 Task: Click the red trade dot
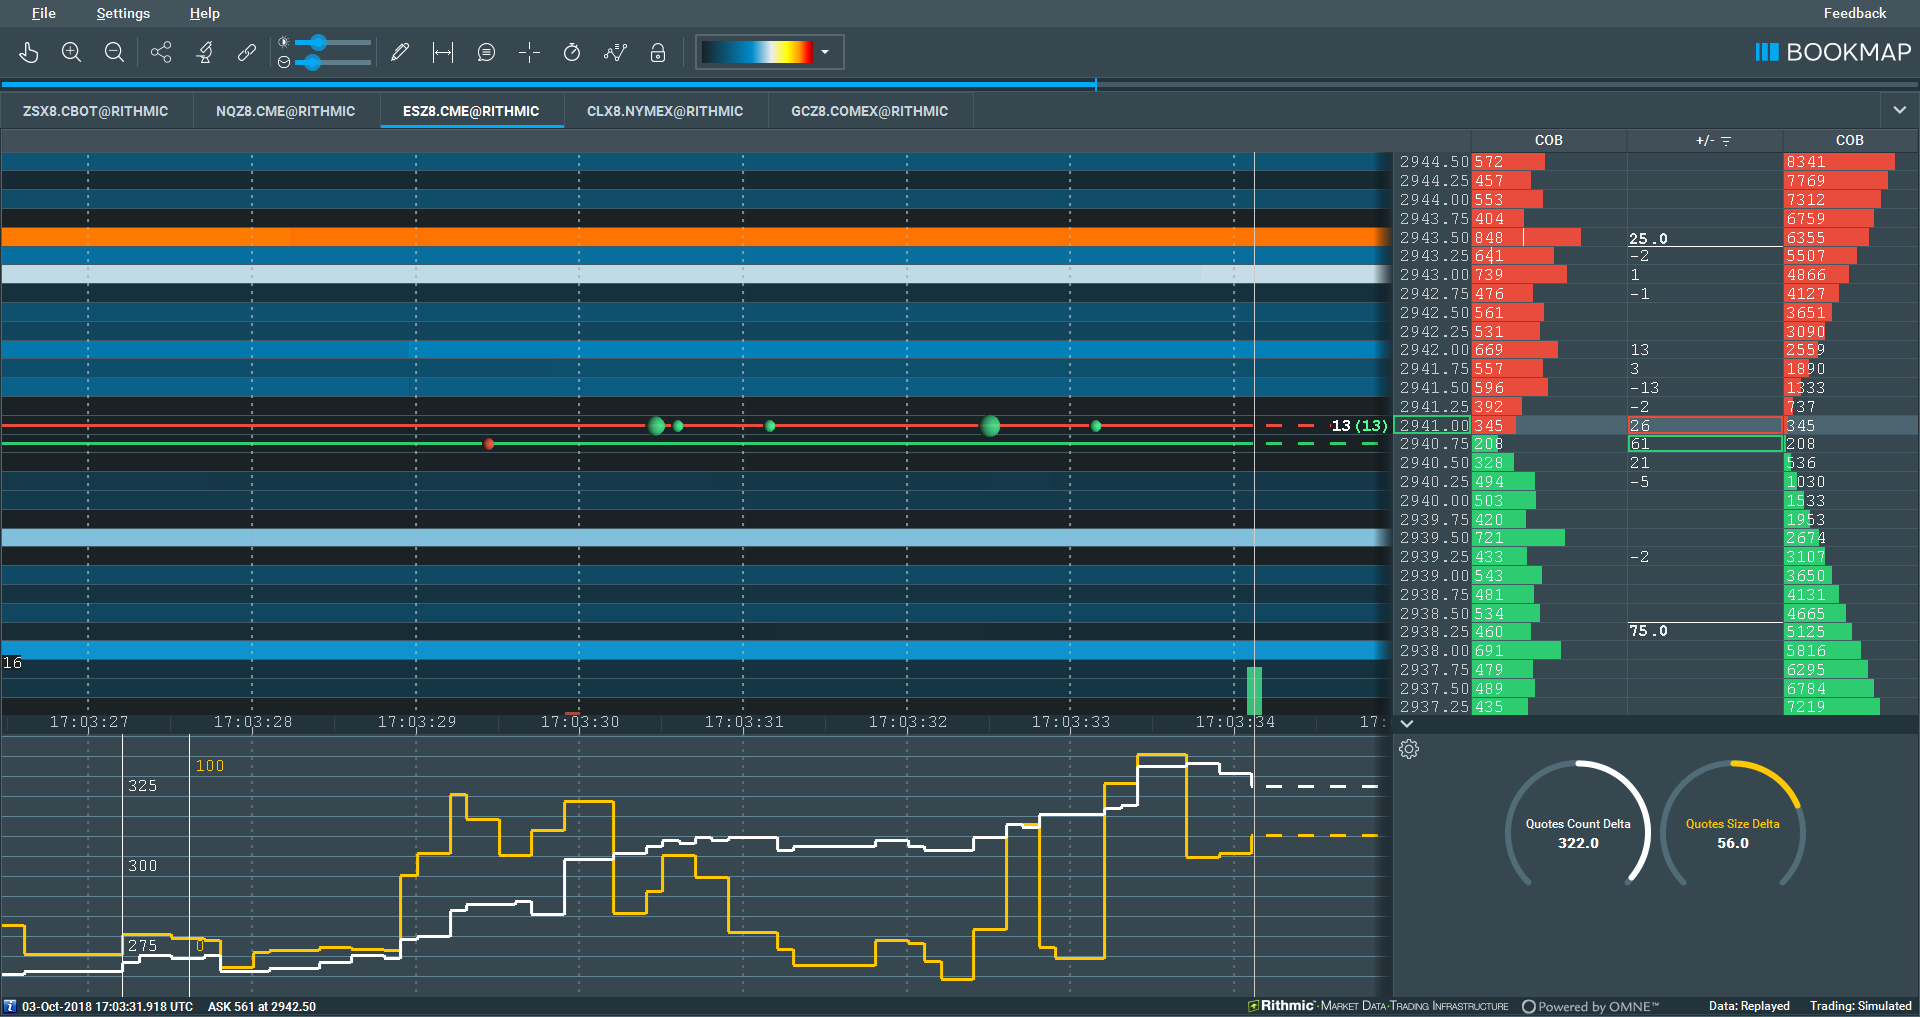pos(489,444)
